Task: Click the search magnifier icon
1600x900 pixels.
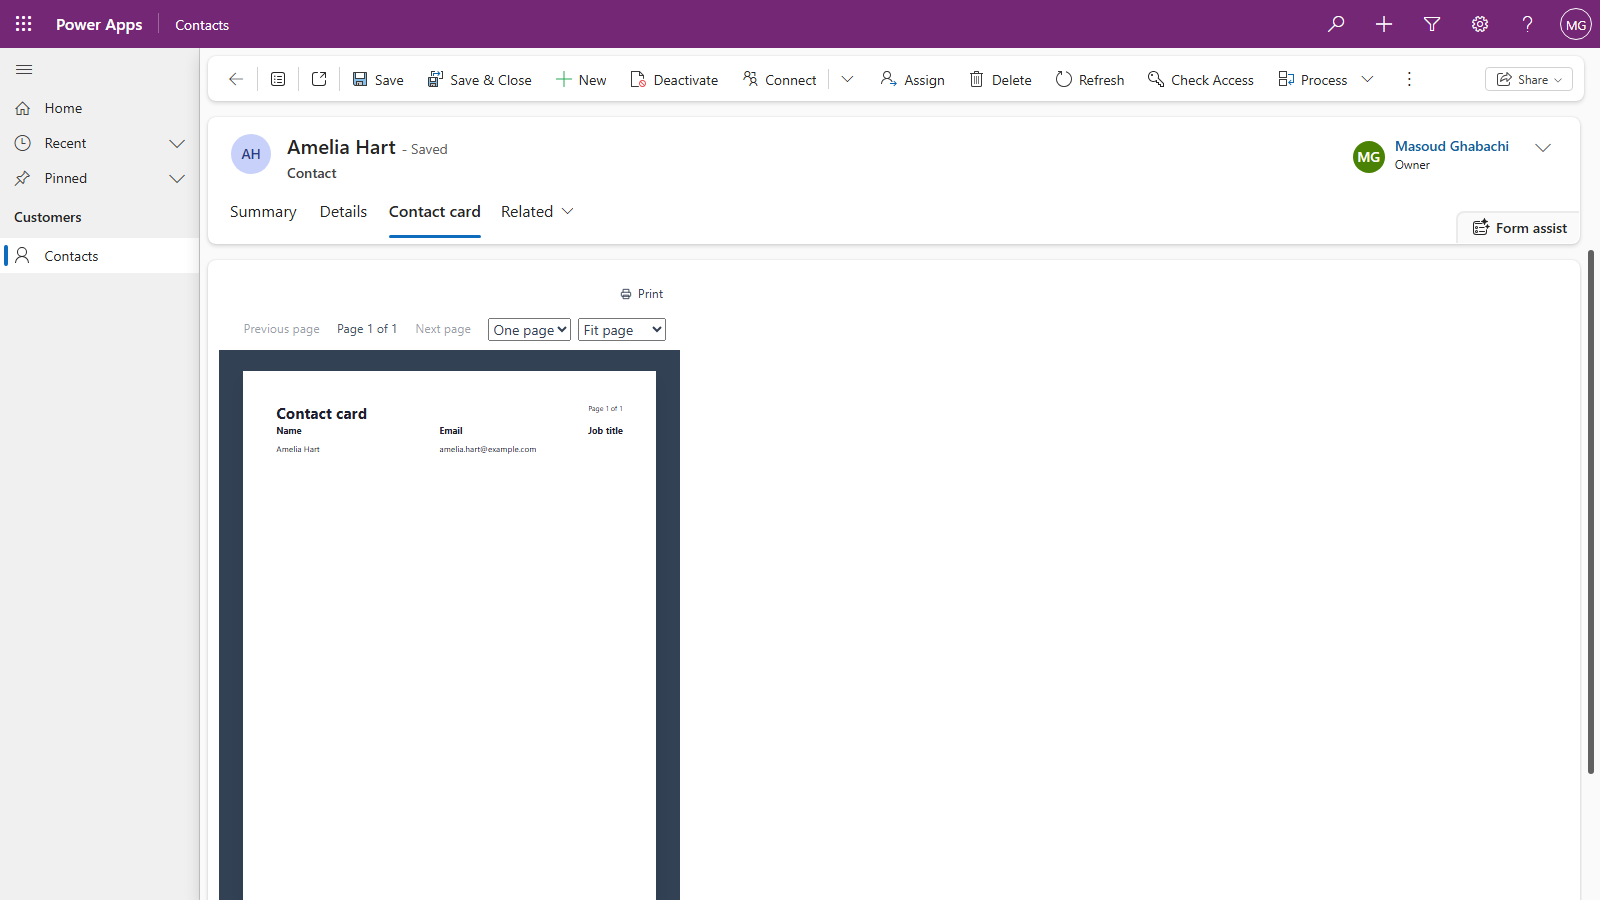Action: tap(1336, 24)
